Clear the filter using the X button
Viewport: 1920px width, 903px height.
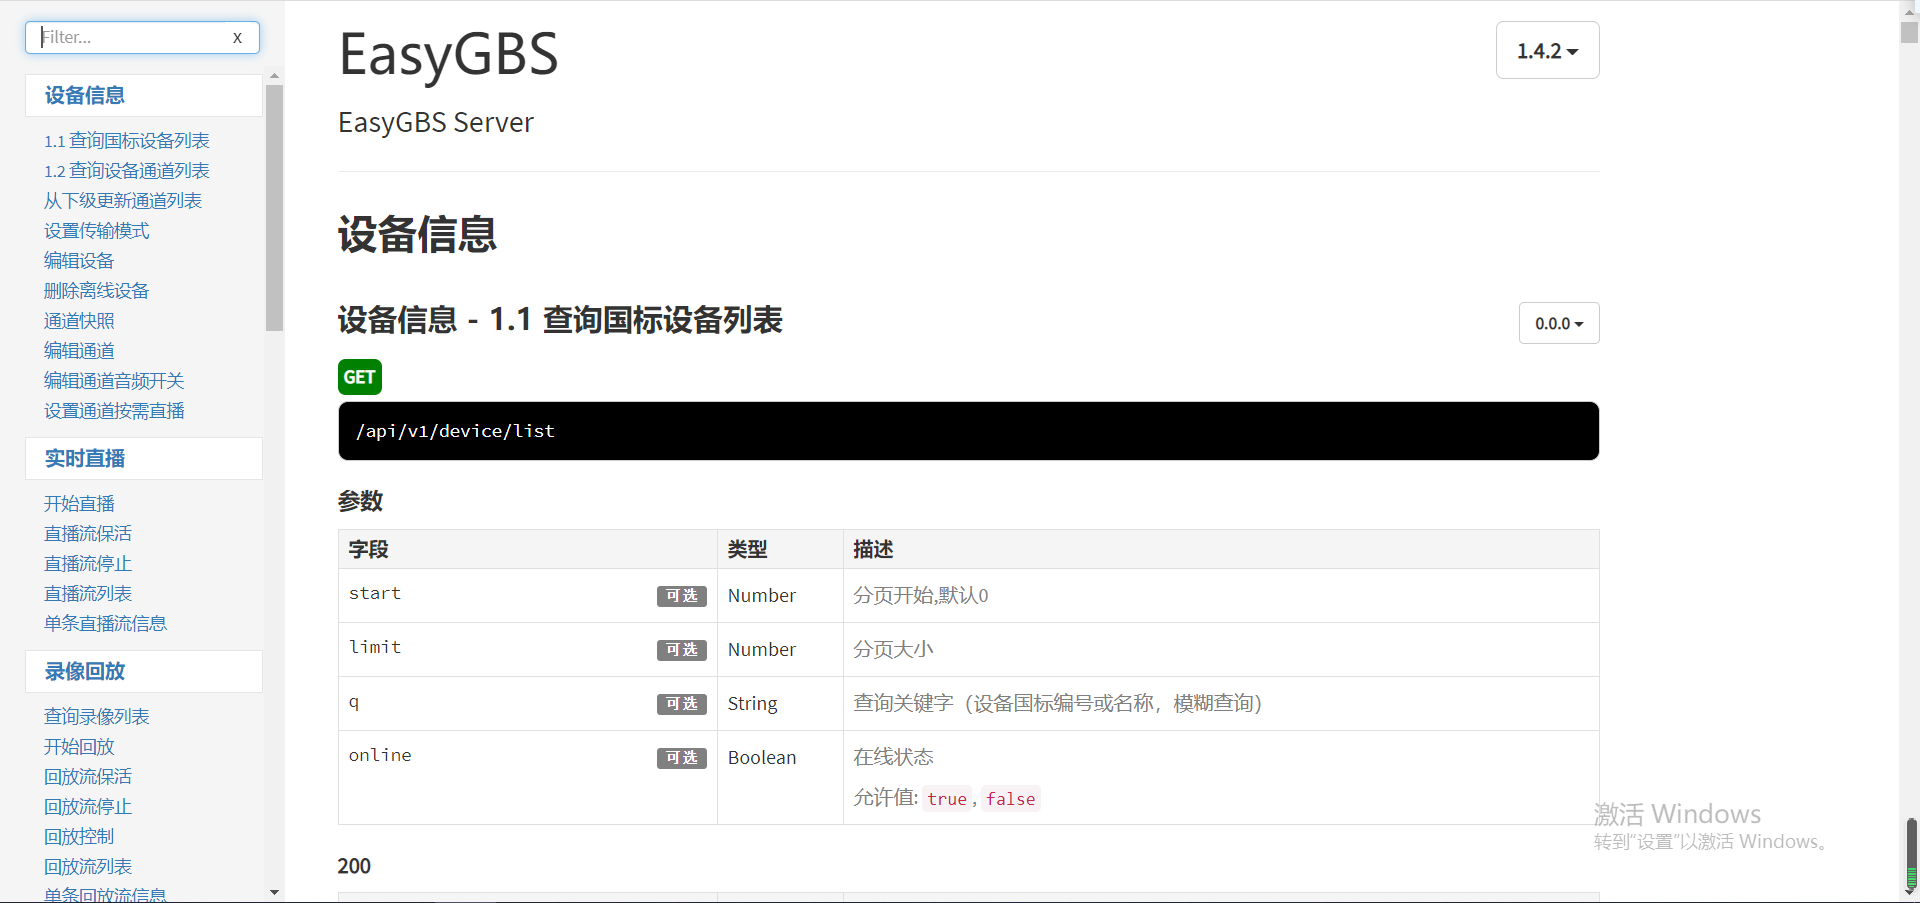click(x=237, y=37)
